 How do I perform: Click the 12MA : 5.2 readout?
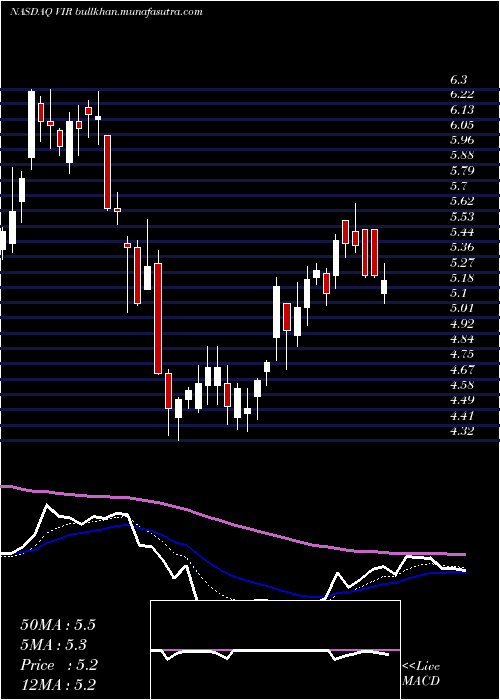pos(58,685)
